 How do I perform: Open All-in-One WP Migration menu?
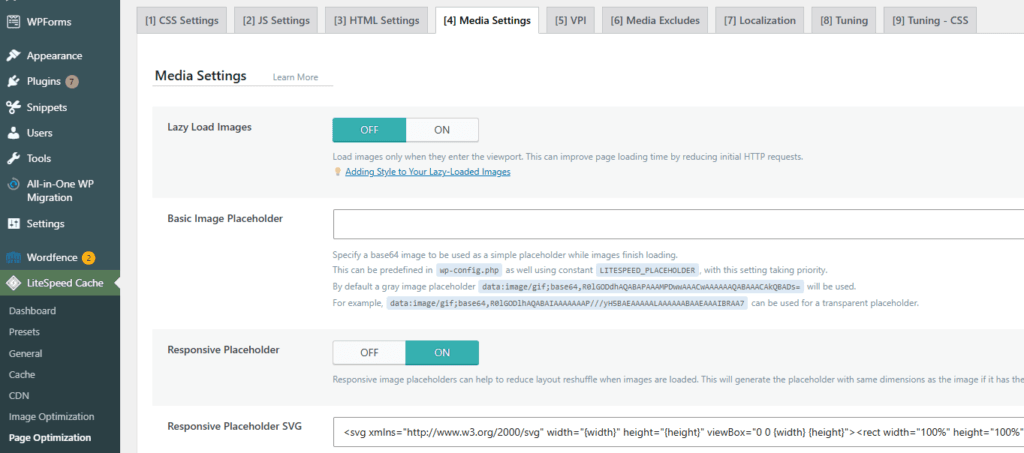[60, 191]
